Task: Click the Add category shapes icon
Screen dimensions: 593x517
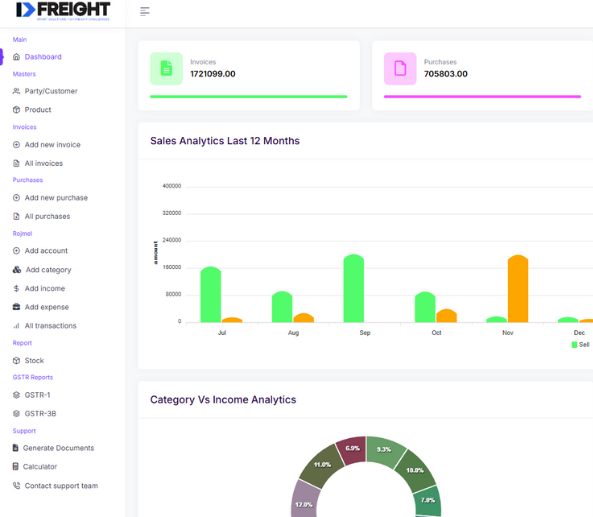Action: [x=17, y=270]
